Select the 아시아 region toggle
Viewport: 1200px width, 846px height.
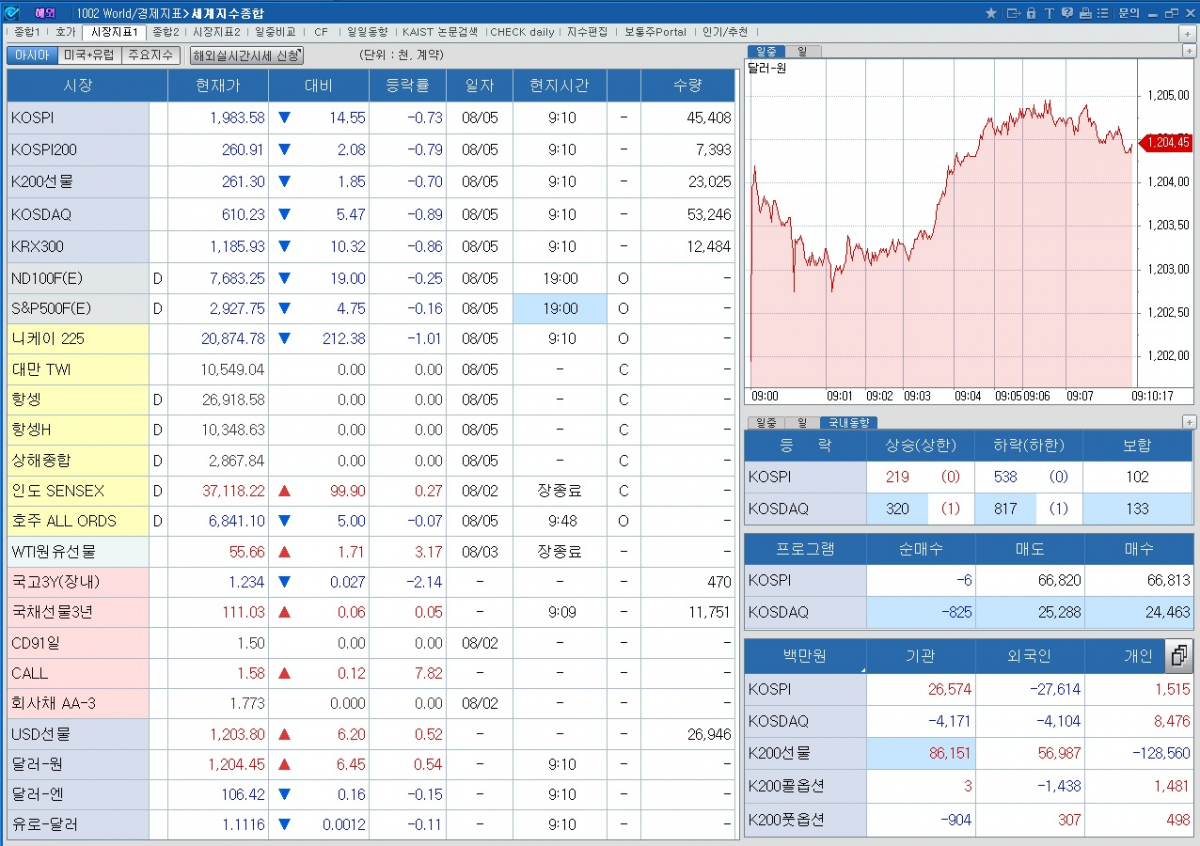32,55
